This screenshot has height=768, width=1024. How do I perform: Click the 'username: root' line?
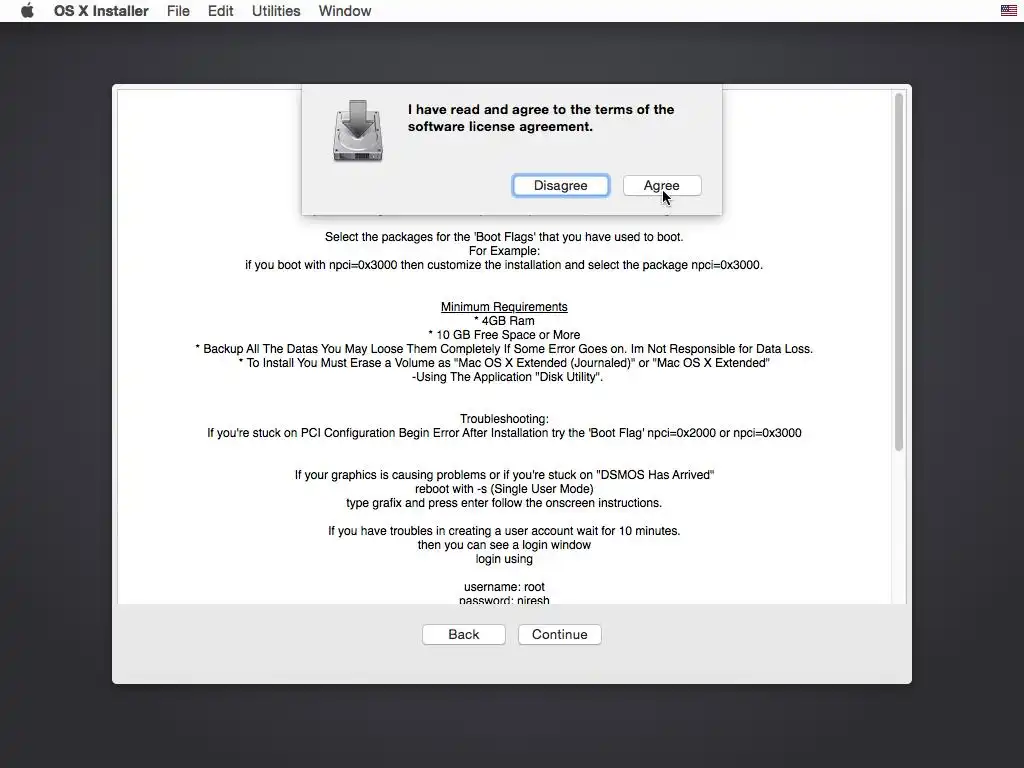point(504,587)
